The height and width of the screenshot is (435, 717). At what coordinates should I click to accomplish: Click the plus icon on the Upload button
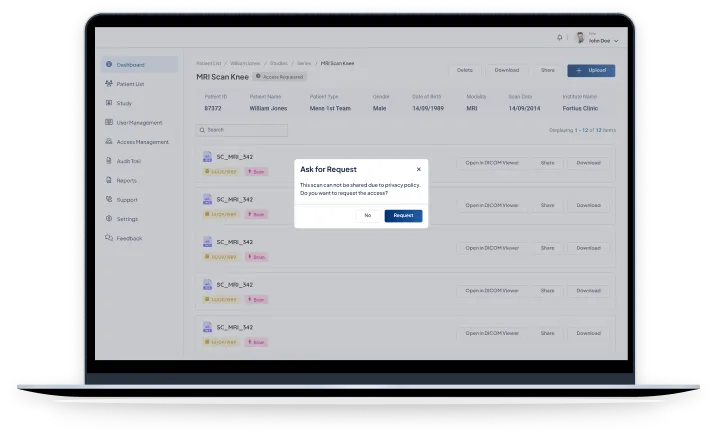579,70
